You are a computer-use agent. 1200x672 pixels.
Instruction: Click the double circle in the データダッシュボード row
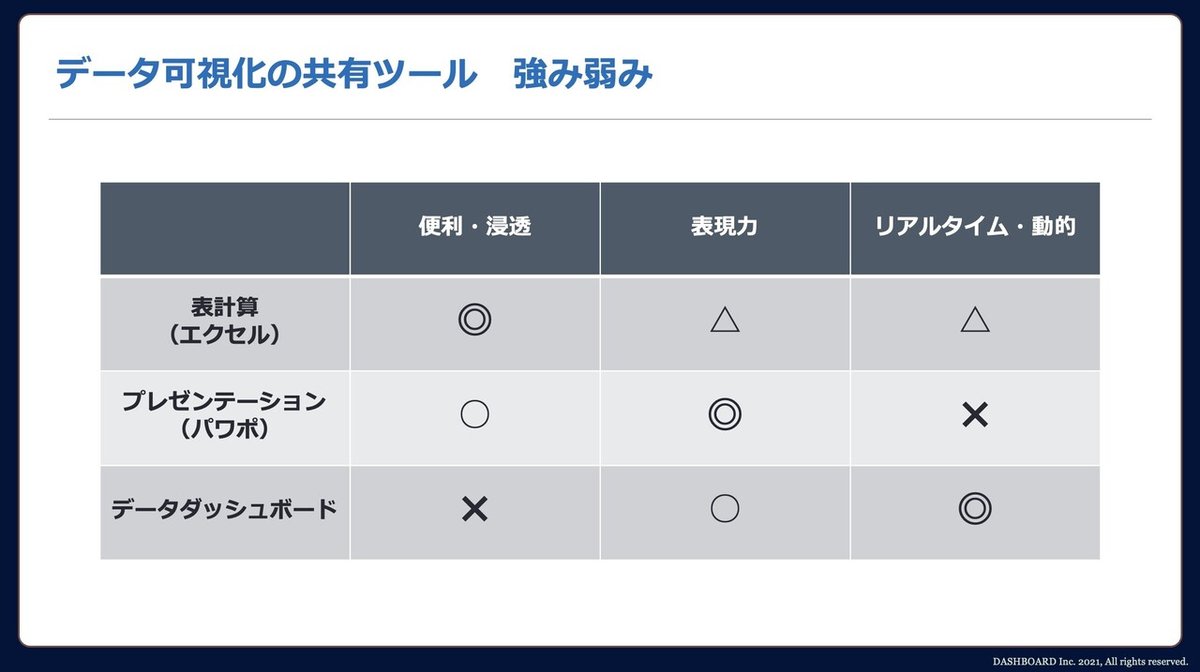tap(974, 509)
